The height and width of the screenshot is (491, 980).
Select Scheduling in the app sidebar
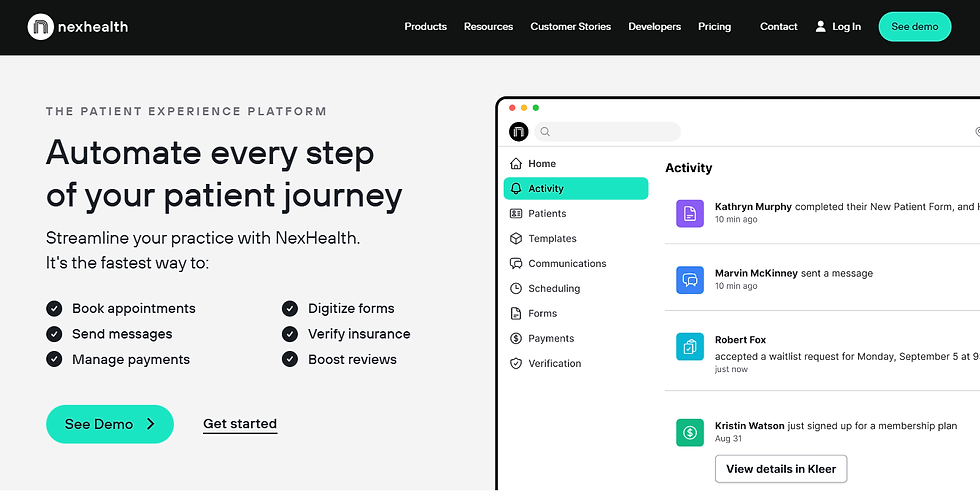(x=576, y=289)
